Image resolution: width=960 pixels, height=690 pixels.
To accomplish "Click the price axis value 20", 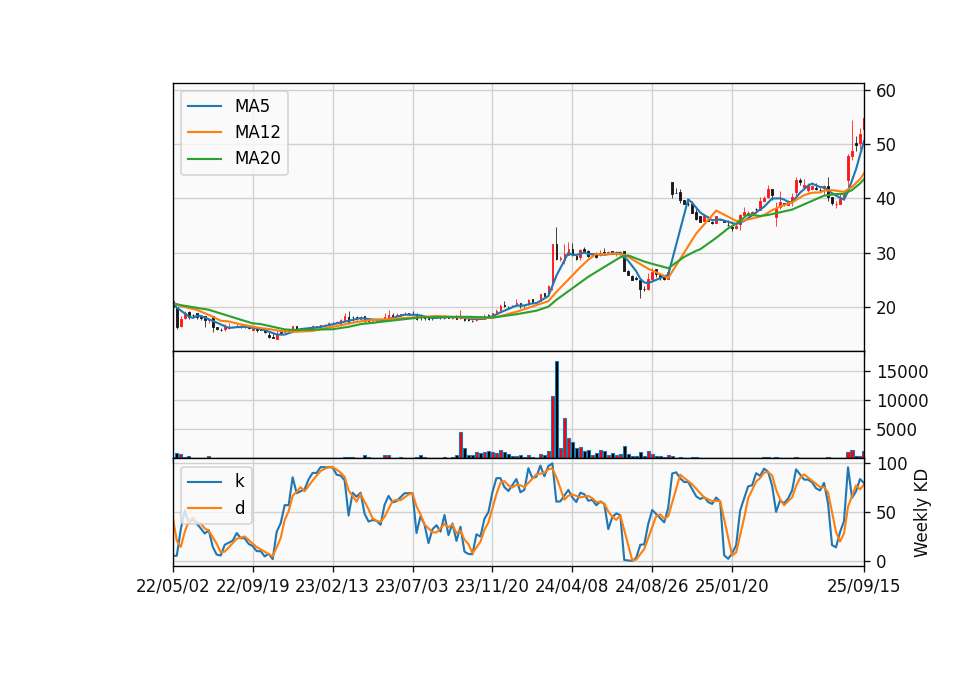I will pyautogui.click(x=886, y=308).
